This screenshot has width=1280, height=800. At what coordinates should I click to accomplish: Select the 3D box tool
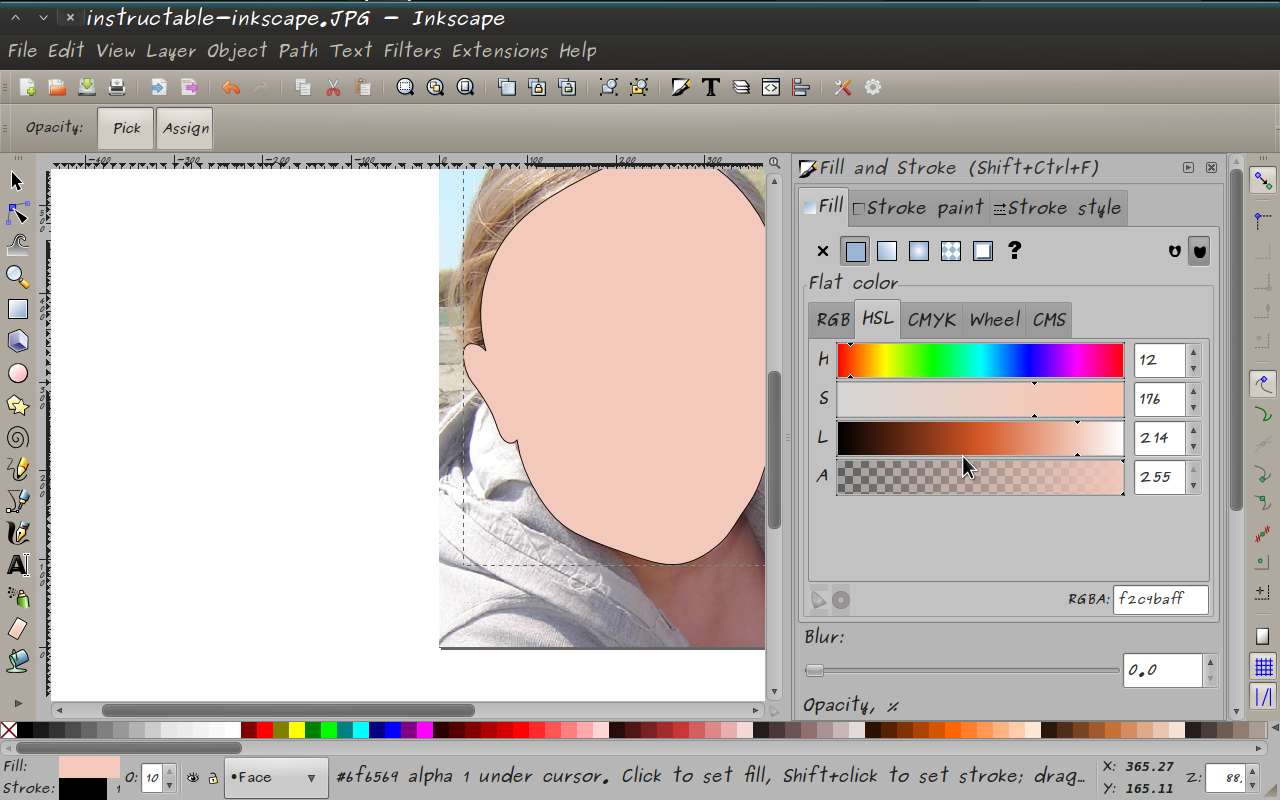(17, 341)
